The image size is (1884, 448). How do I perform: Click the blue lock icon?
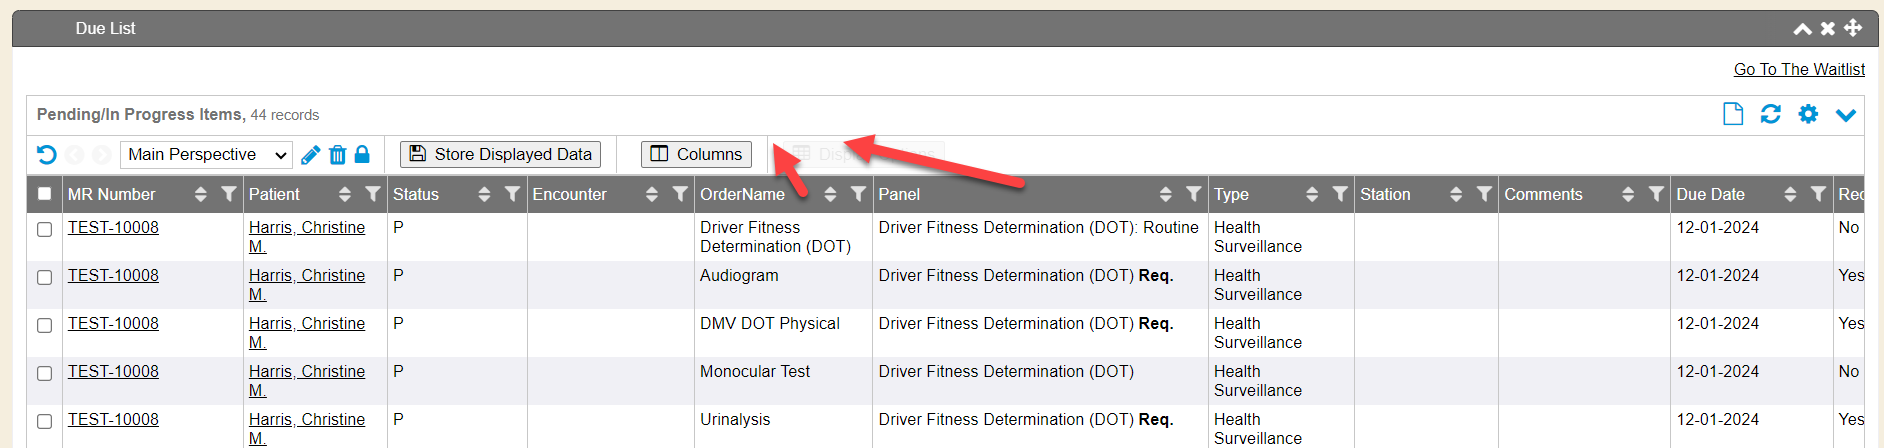pos(362,154)
